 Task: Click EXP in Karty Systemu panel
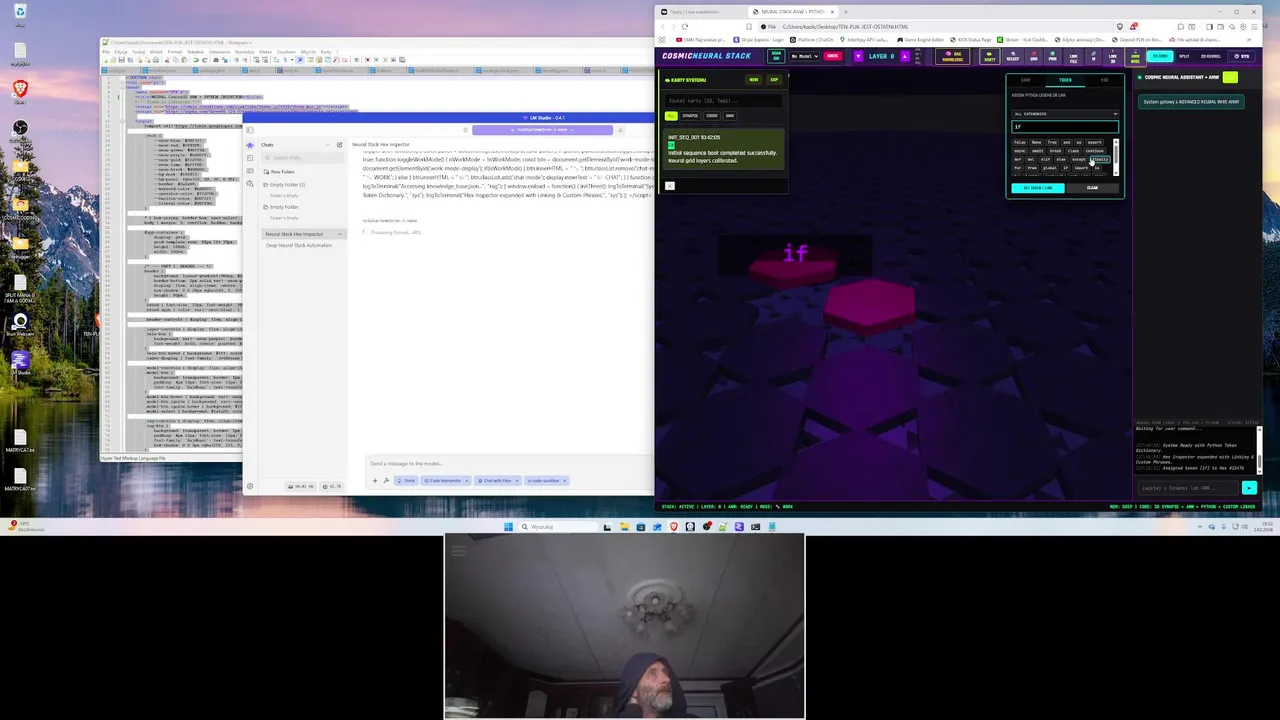coord(774,80)
